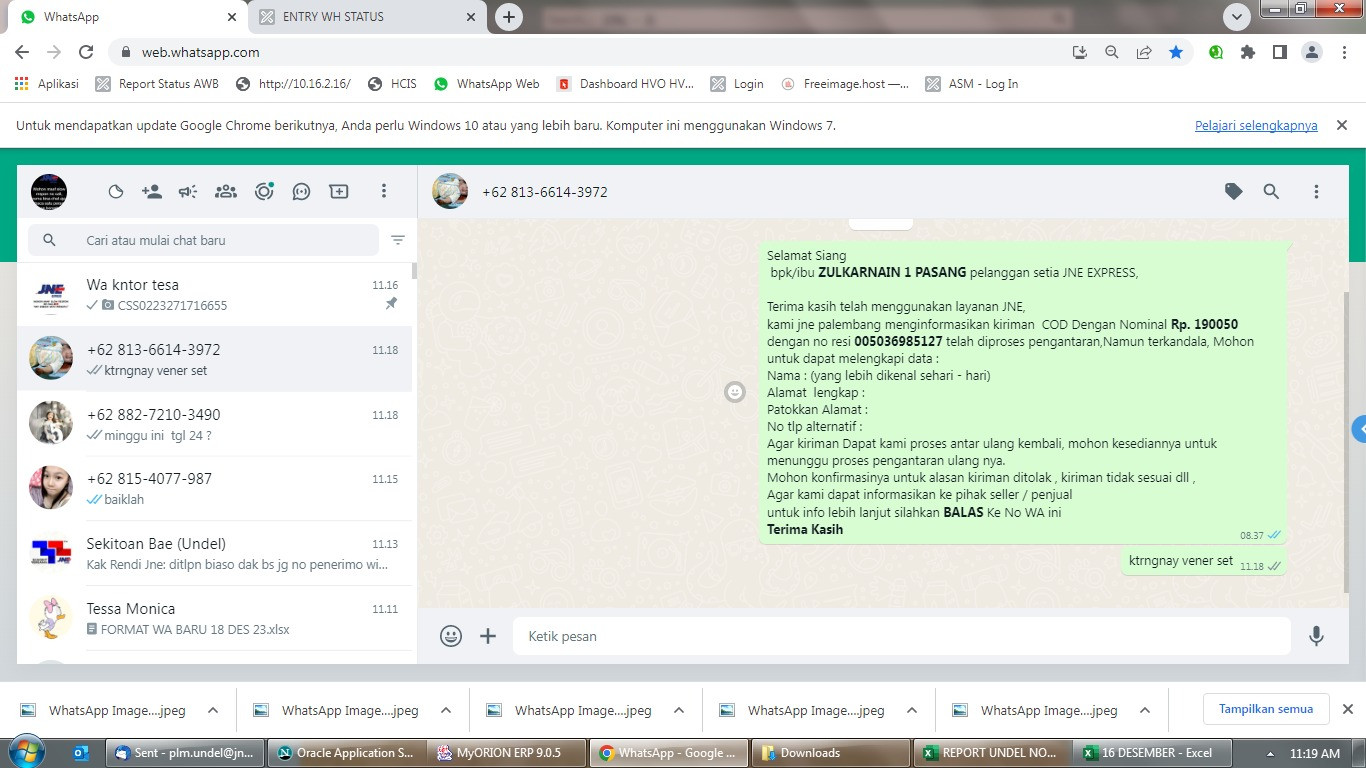The width and height of the screenshot is (1366, 768).
Task: Open the Chrome profile avatar
Action: coord(1312,52)
